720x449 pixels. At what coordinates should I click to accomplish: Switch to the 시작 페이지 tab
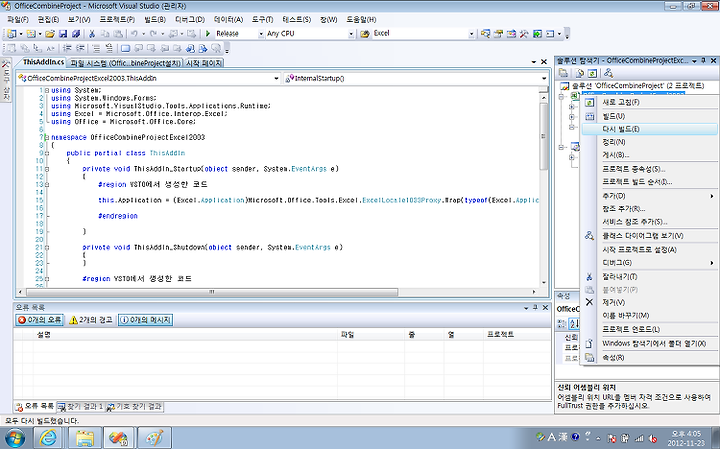pos(204,63)
